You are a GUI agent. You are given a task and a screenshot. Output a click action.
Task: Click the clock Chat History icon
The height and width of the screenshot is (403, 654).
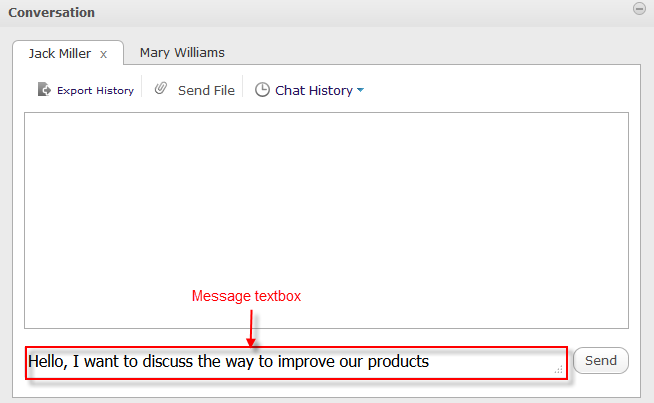pyautogui.click(x=262, y=90)
